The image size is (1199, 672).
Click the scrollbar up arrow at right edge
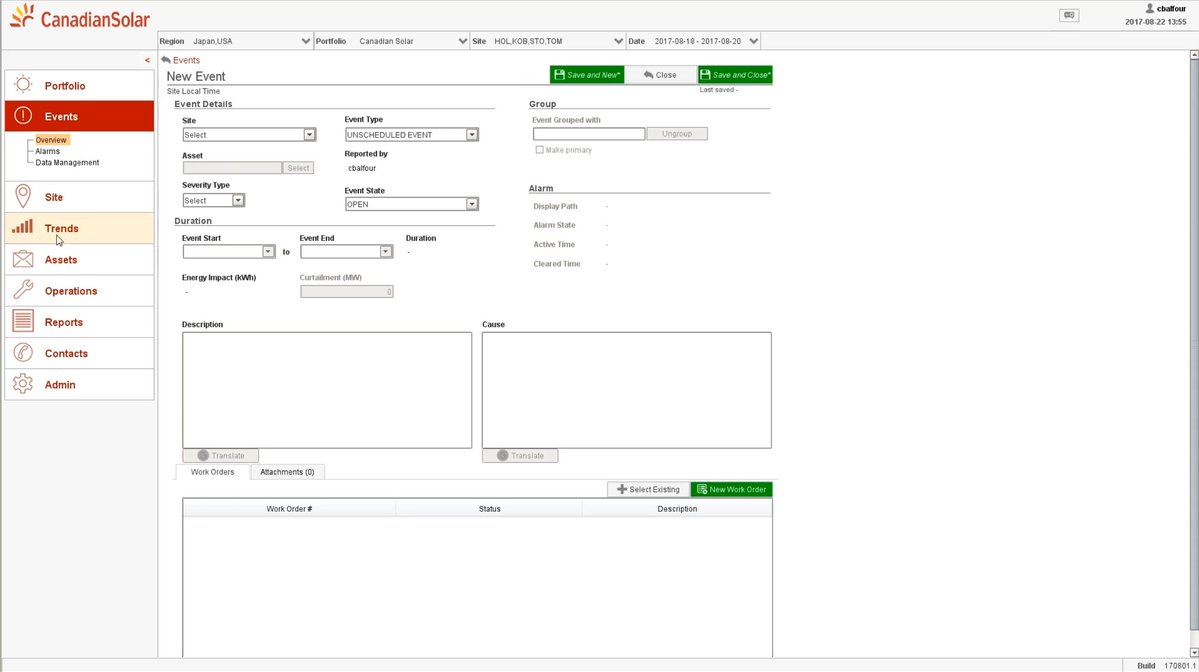point(1194,55)
